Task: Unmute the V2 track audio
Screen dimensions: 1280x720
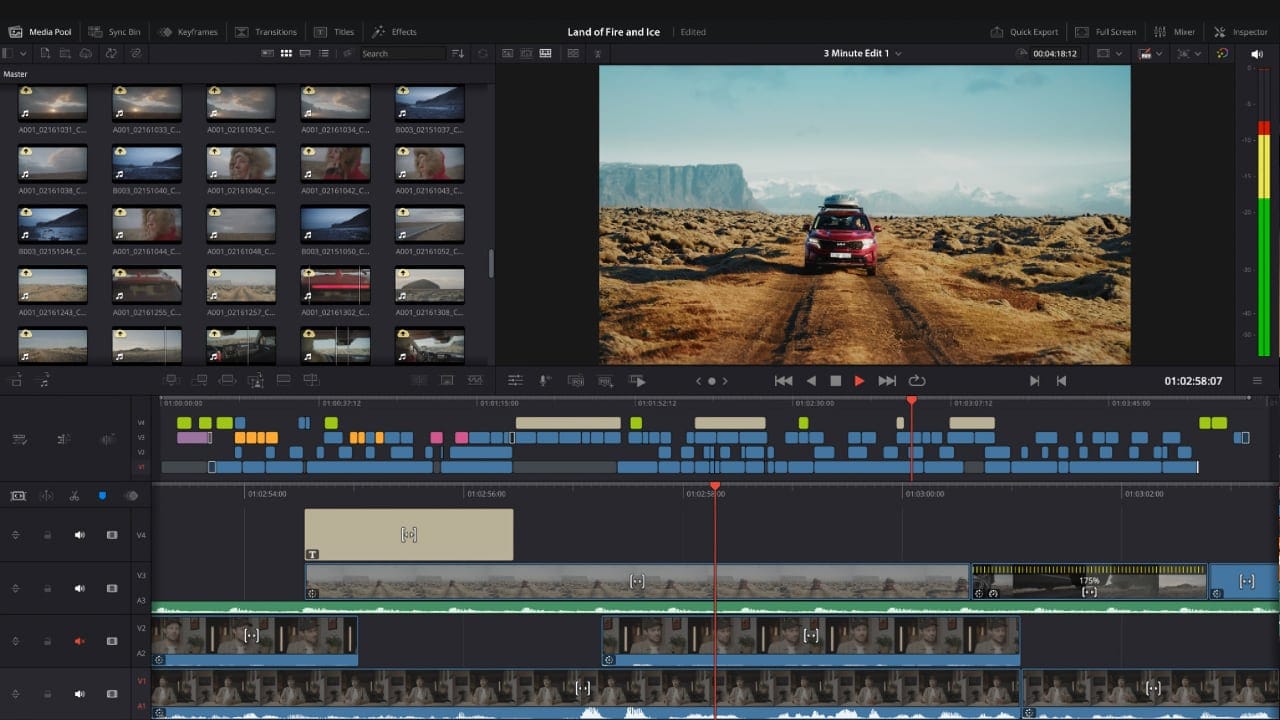Action: coord(80,641)
